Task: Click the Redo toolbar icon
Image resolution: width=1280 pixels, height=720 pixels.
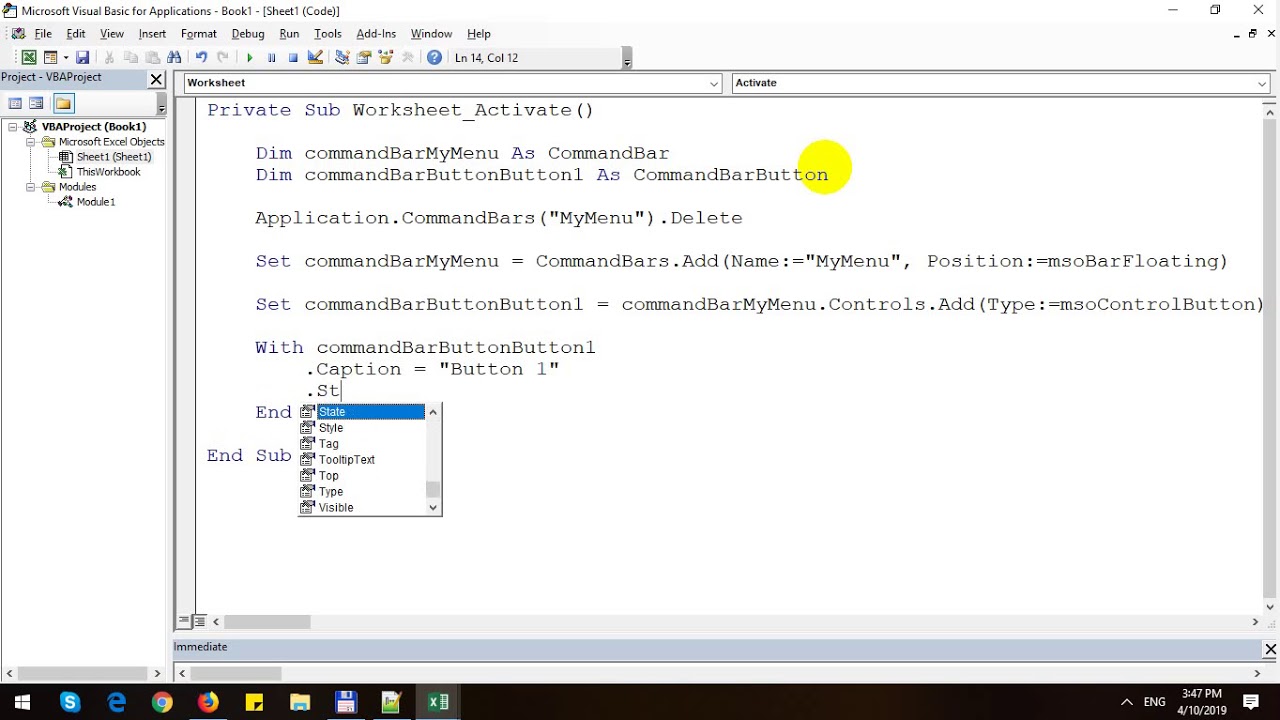Action: click(223, 58)
